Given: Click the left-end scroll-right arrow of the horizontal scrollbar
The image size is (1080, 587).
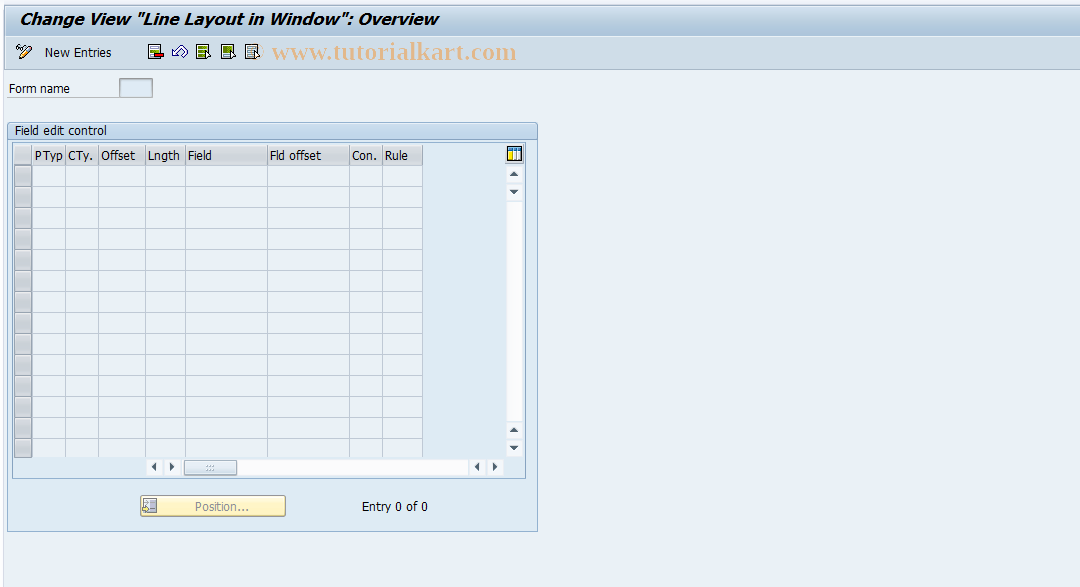Looking at the screenshot, I should [x=172, y=467].
